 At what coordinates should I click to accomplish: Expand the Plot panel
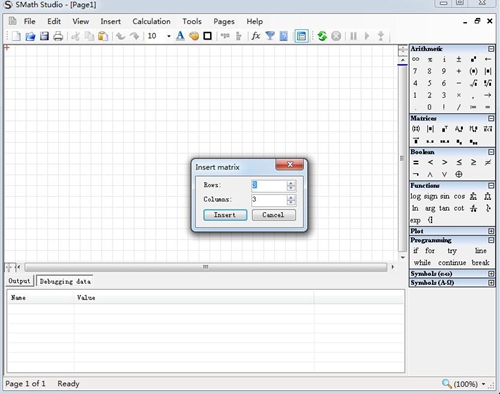(x=491, y=231)
